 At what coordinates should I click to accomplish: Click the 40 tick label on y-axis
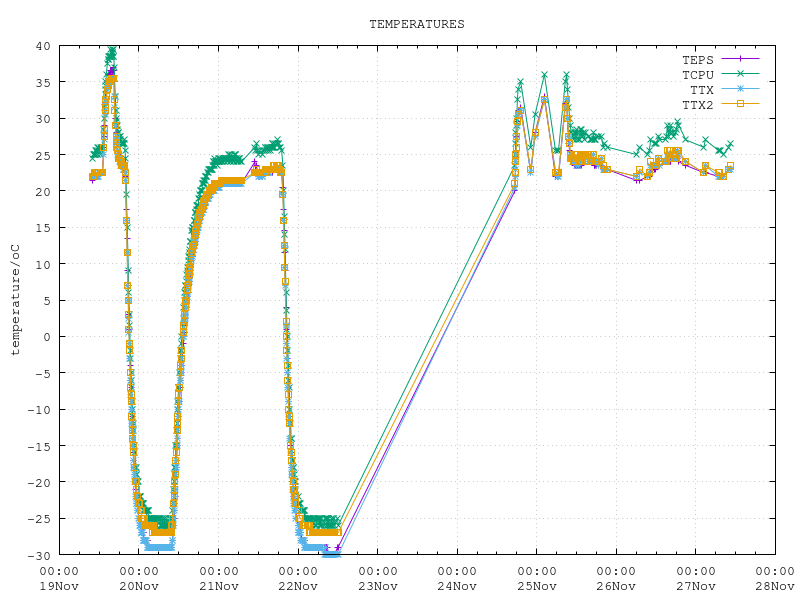pyautogui.click(x=42, y=46)
